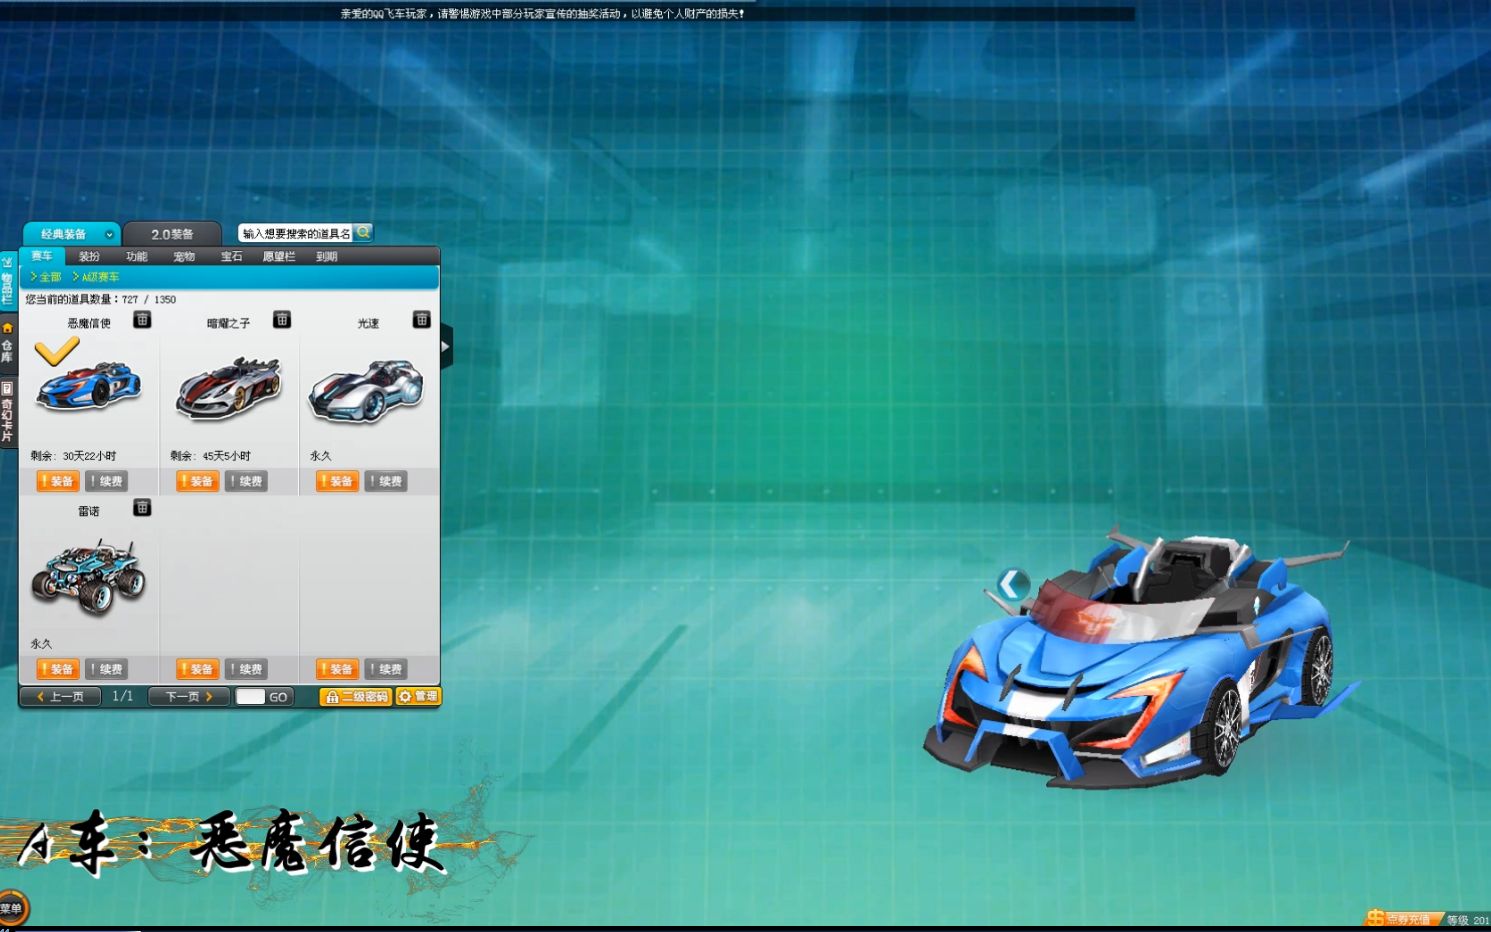Delete the 光速 car with its trash icon

tap(422, 320)
